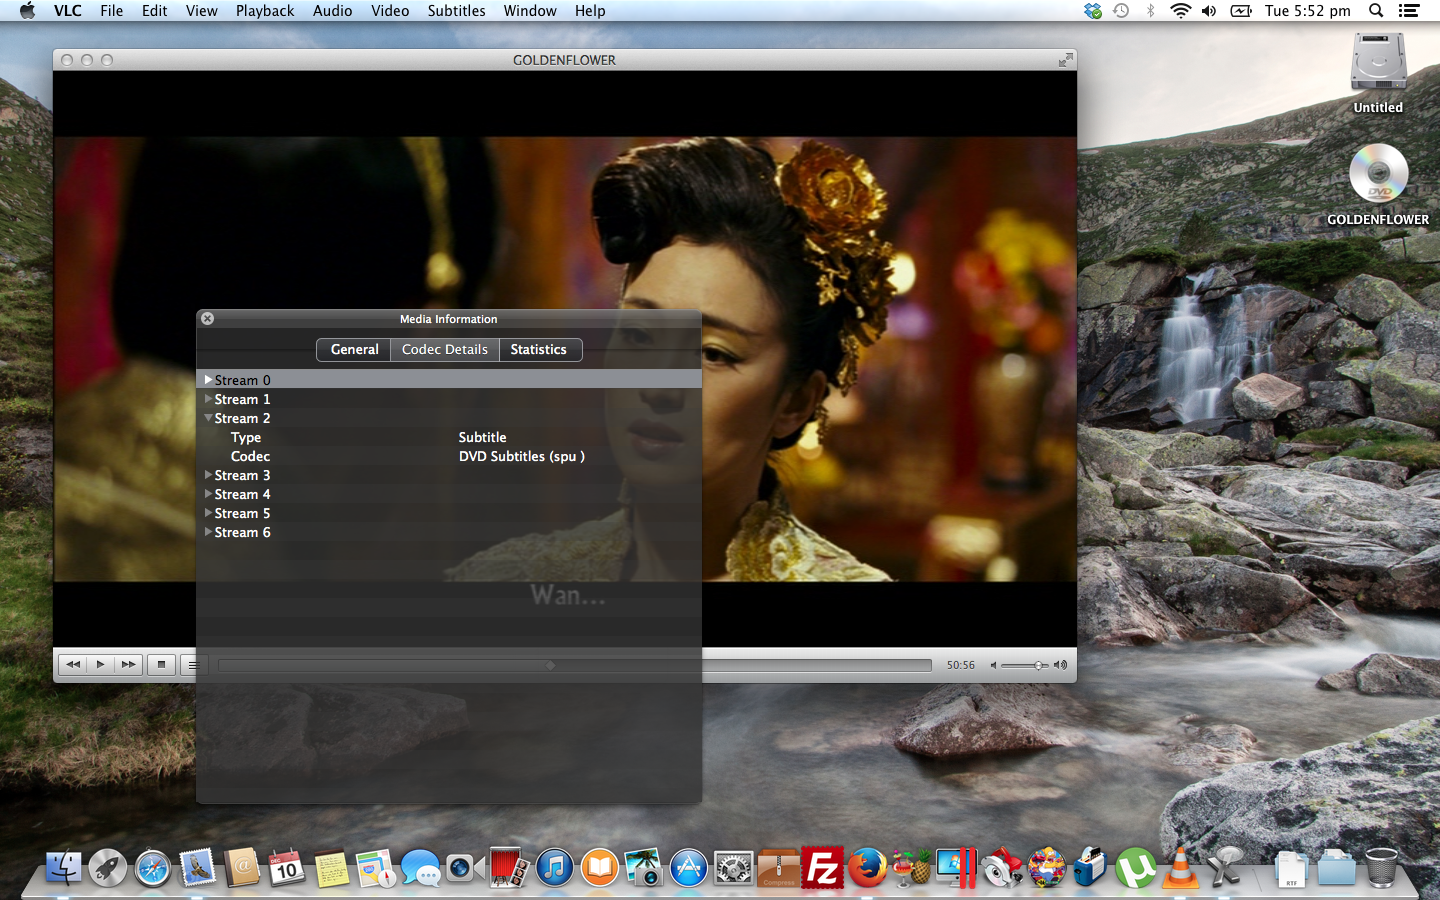Open Firefox from the dock
This screenshot has height=900, width=1440.
pyautogui.click(x=867, y=868)
